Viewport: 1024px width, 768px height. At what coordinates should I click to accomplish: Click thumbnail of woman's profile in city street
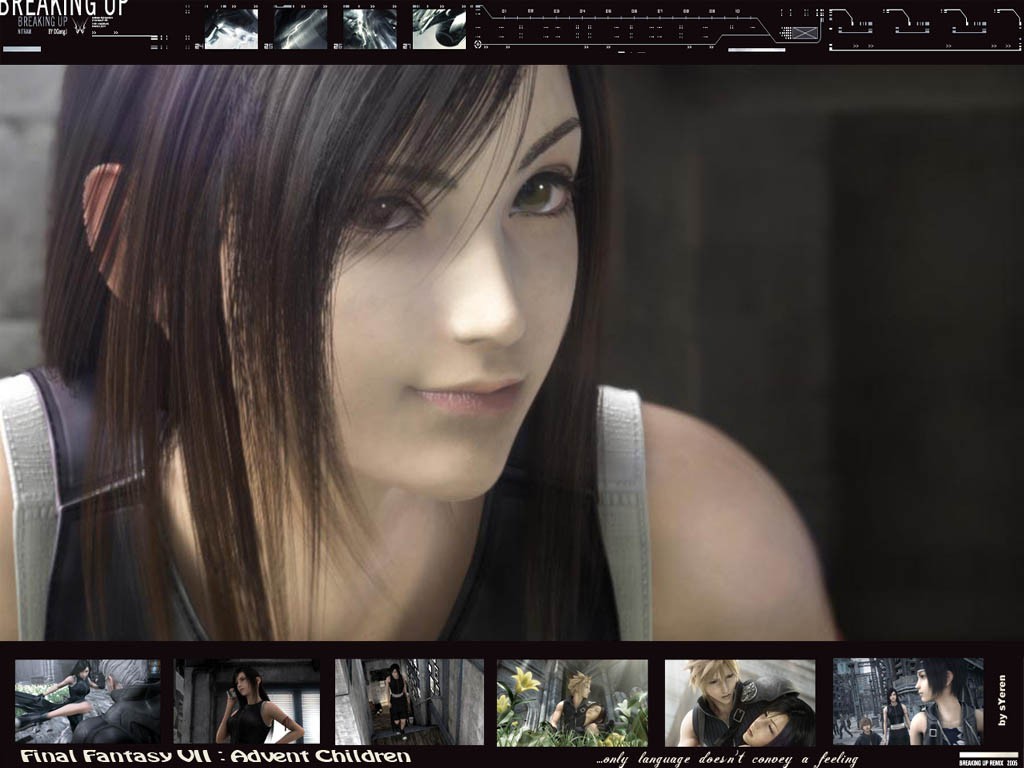[x=908, y=701]
